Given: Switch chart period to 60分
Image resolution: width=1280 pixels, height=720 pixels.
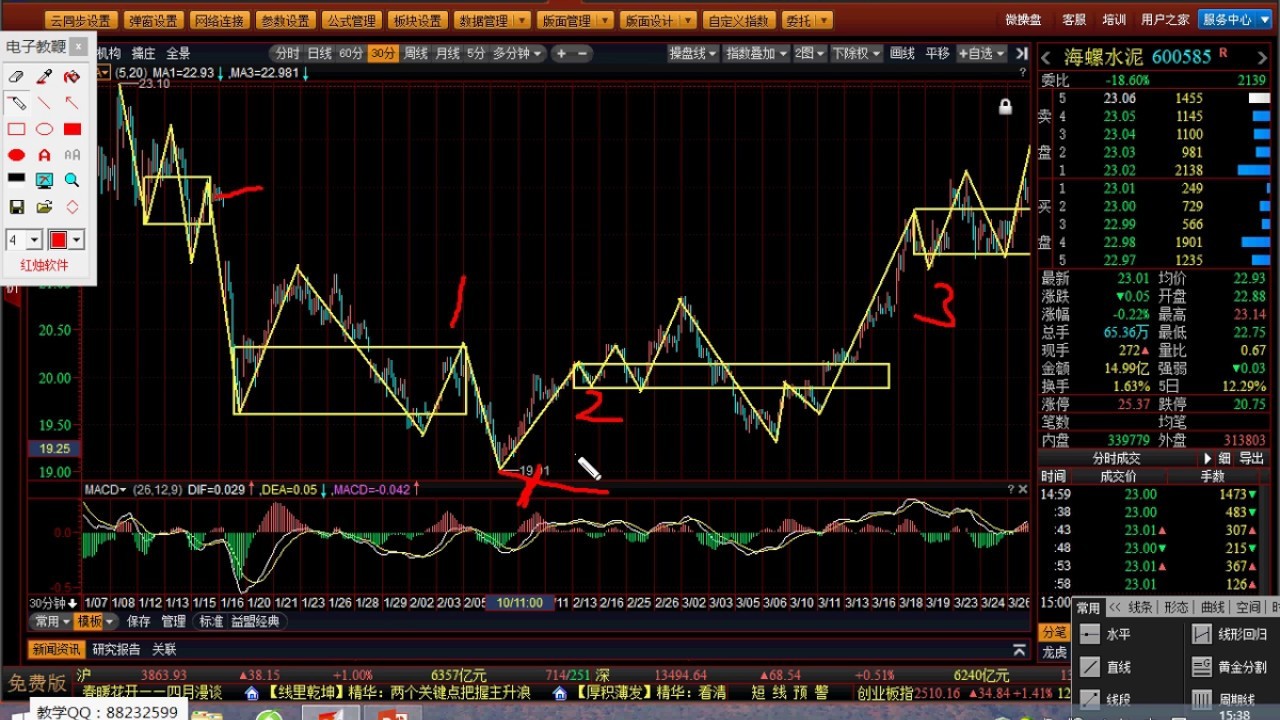Looking at the screenshot, I should 351,54.
